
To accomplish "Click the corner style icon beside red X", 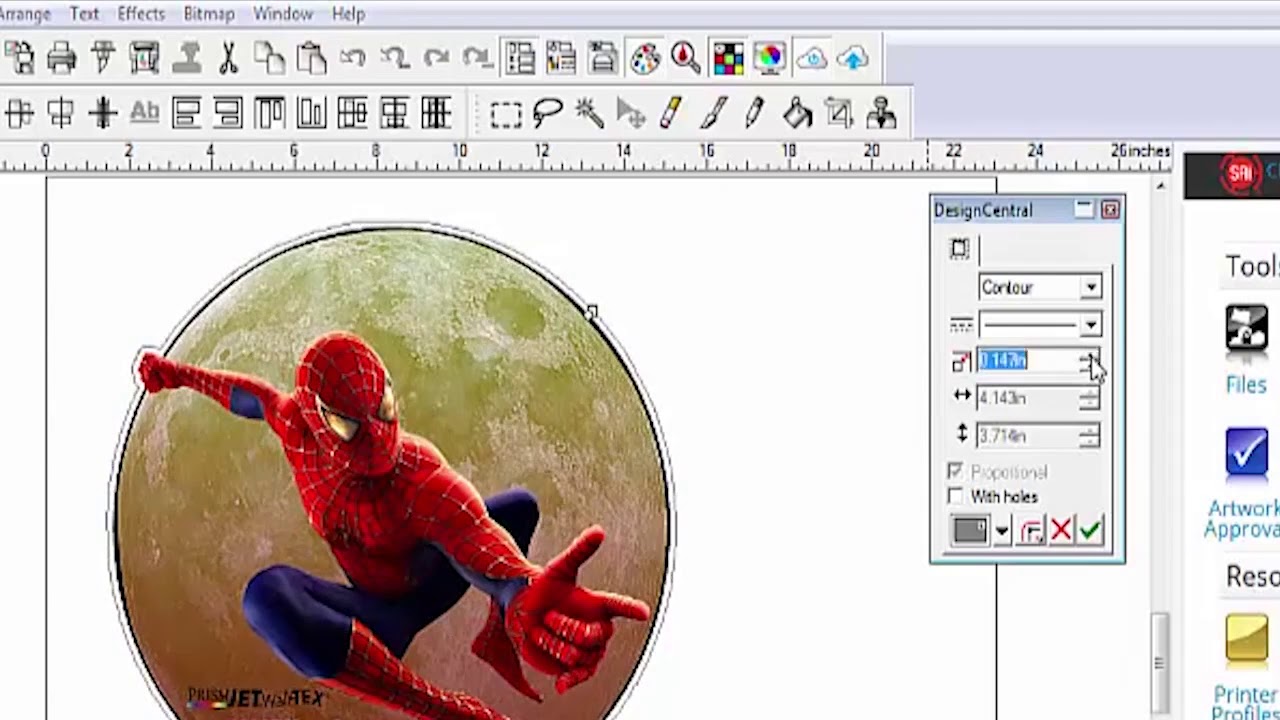I will pos(1032,530).
